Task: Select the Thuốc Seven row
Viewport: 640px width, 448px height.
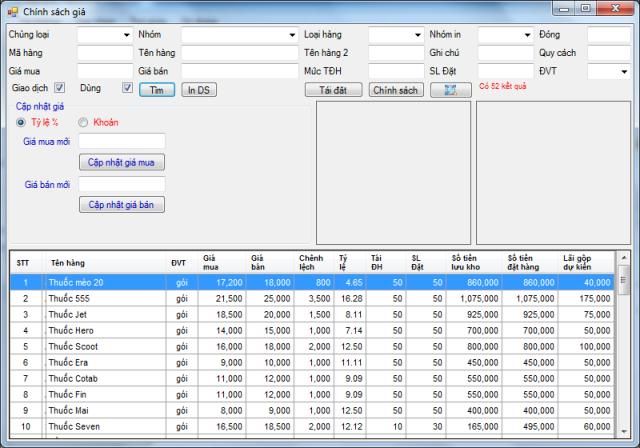Action: click(312, 426)
